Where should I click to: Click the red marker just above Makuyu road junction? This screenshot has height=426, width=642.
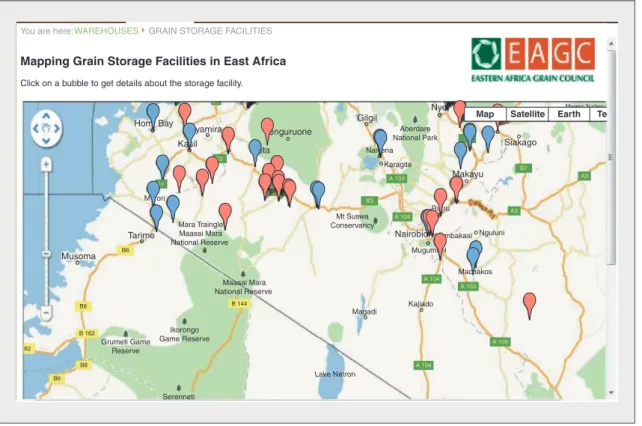tap(456, 189)
